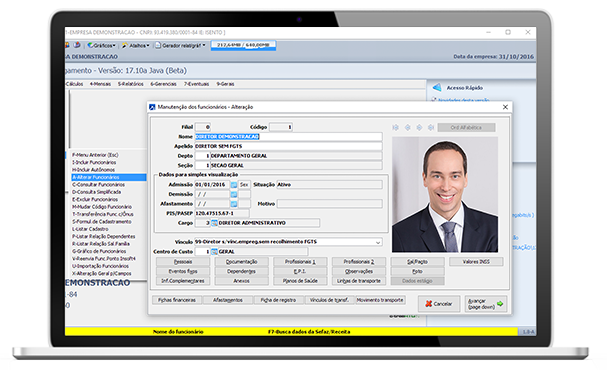607x370 pixels.
Task: Select C-Consultar Funcionários in side menu
Action: point(98,185)
